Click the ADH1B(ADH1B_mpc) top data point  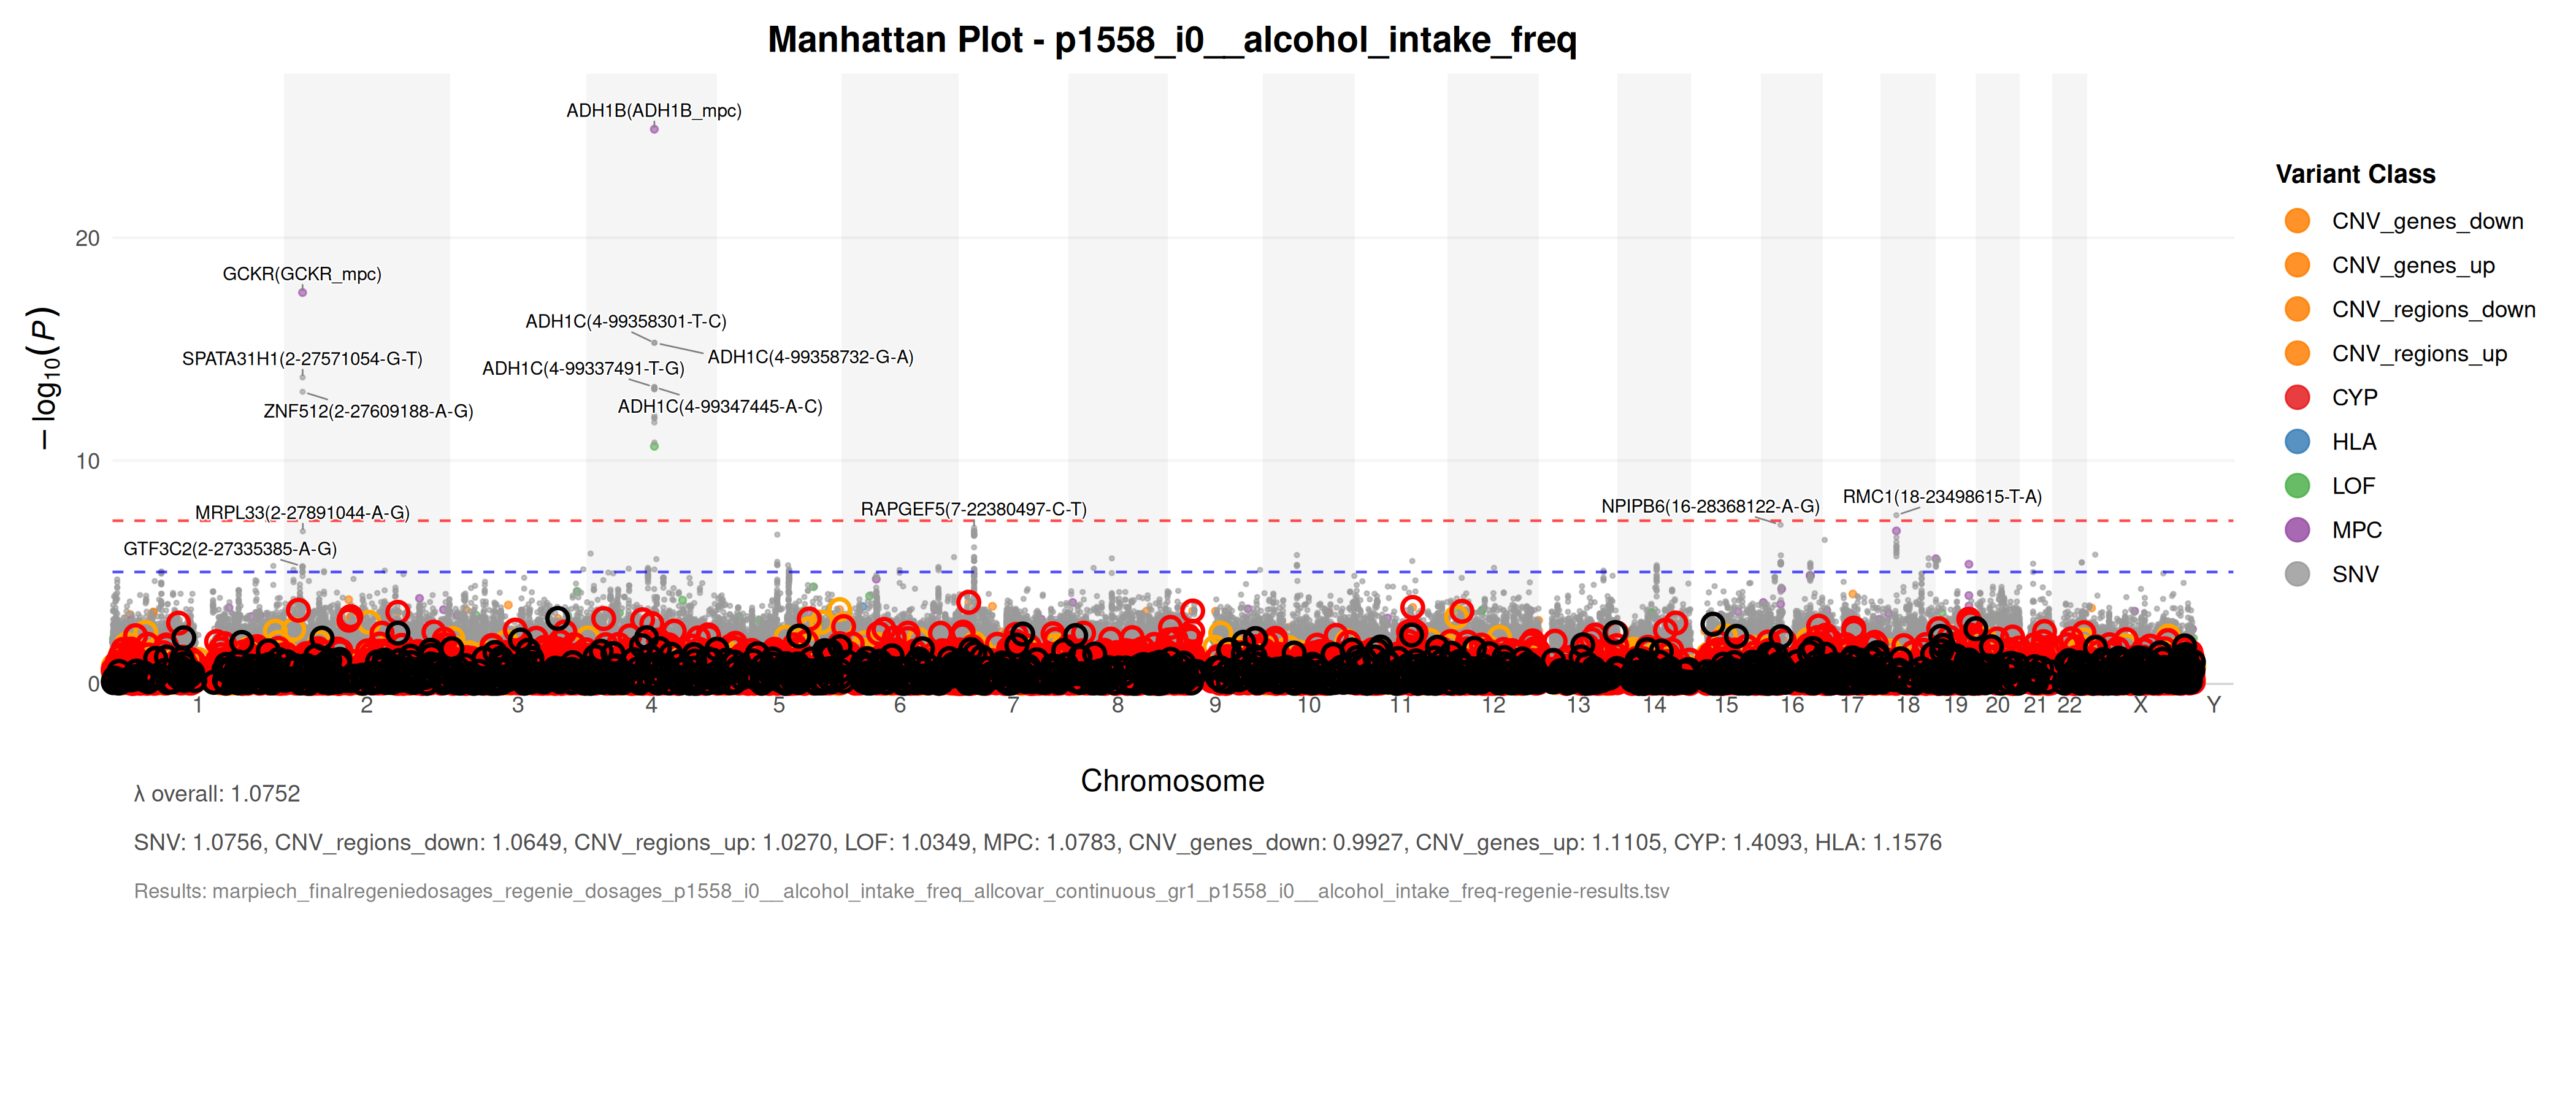point(654,129)
